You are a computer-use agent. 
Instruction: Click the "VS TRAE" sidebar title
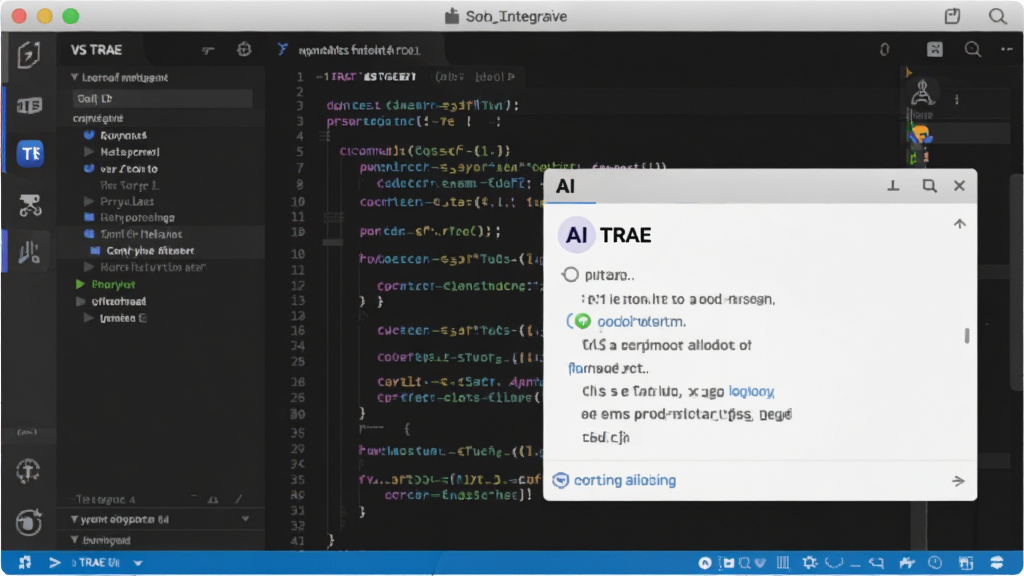pos(97,50)
